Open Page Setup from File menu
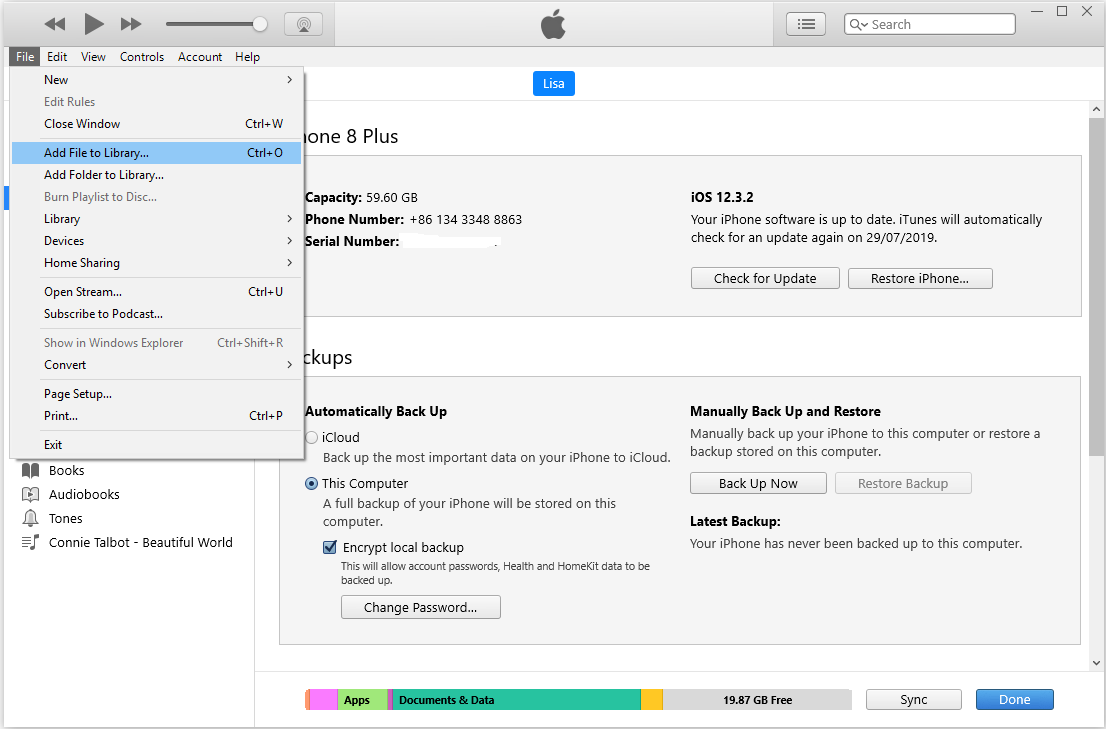Viewport: 1106px width, 729px height. (157, 394)
